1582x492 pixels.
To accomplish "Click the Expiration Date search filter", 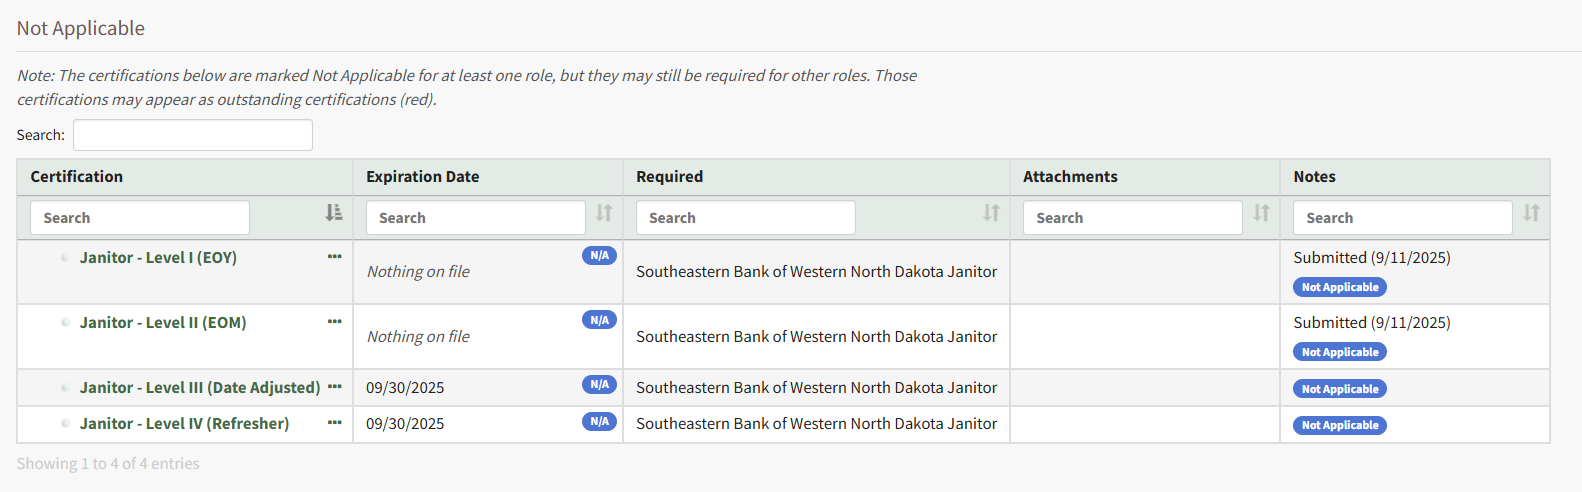I will [x=475, y=218].
